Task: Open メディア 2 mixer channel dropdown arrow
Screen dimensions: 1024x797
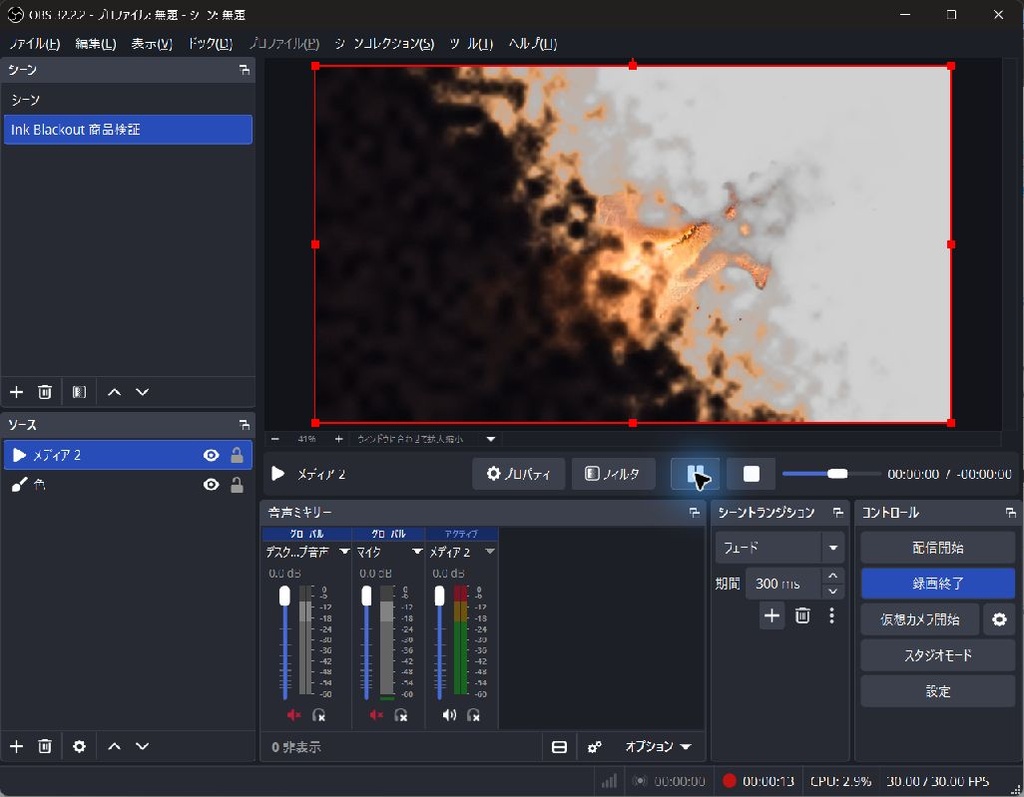Action: point(490,552)
